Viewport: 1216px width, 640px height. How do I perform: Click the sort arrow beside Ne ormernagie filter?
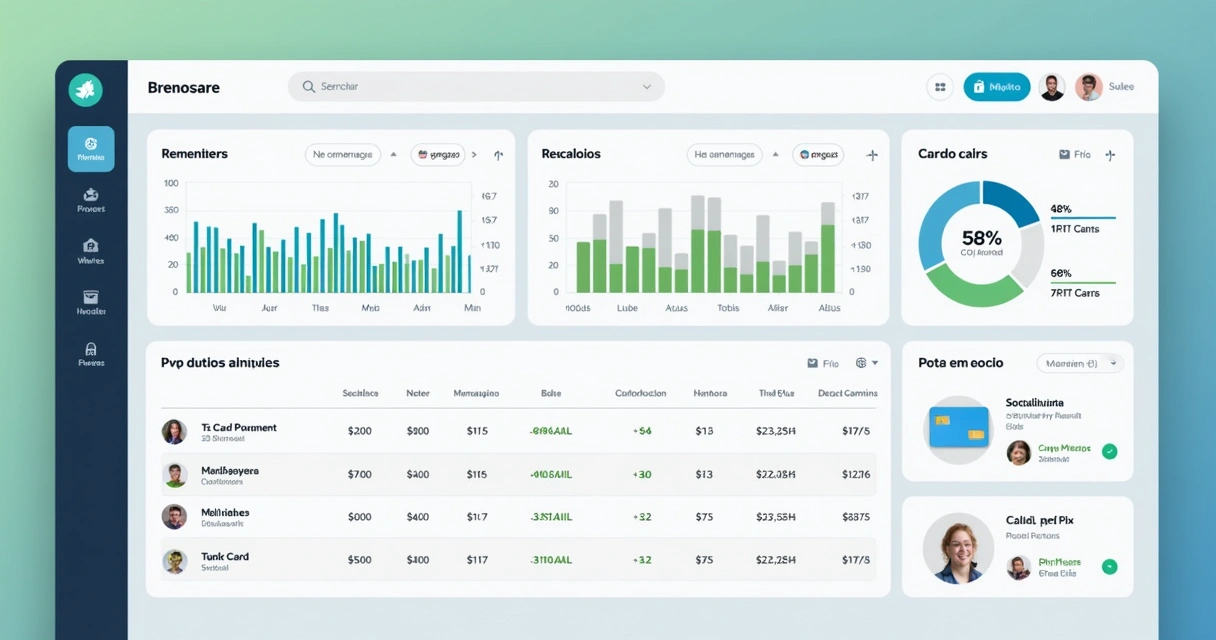point(394,154)
